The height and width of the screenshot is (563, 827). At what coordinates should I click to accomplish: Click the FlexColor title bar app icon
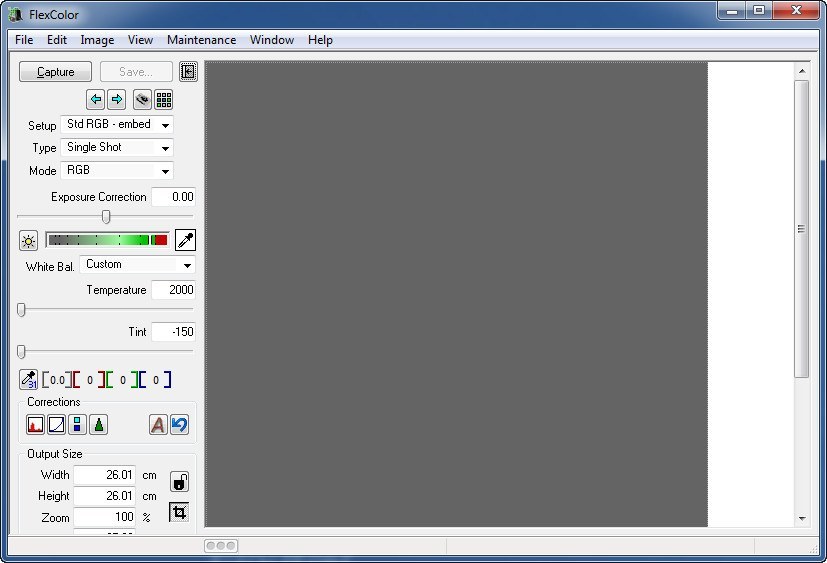coord(16,14)
